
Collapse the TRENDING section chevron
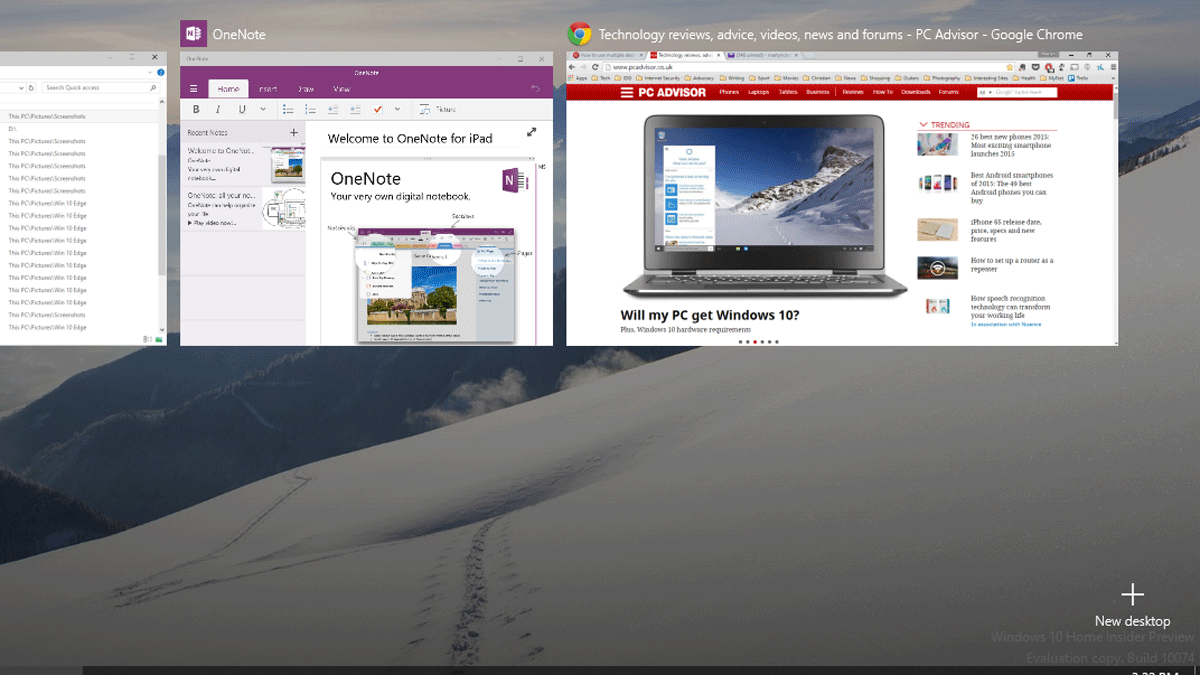click(x=923, y=125)
